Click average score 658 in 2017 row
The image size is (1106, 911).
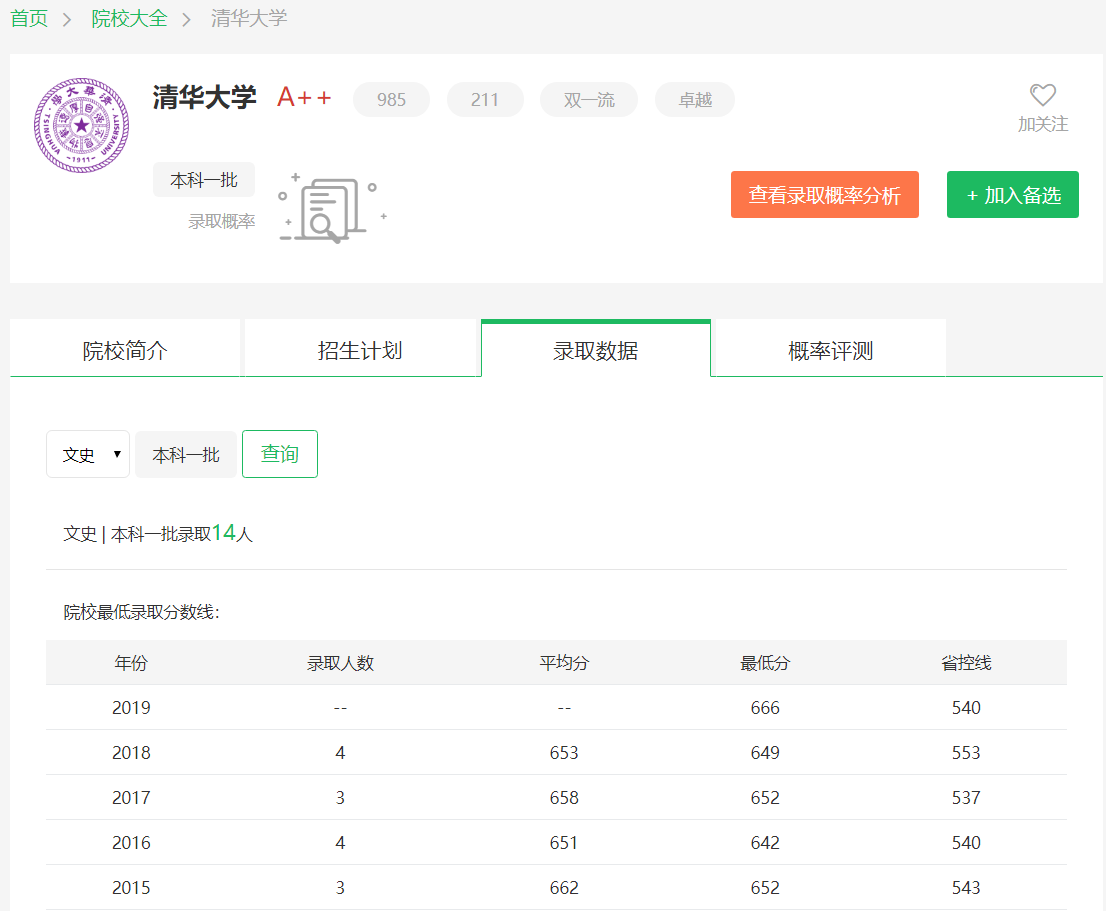[x=564, y=797]
